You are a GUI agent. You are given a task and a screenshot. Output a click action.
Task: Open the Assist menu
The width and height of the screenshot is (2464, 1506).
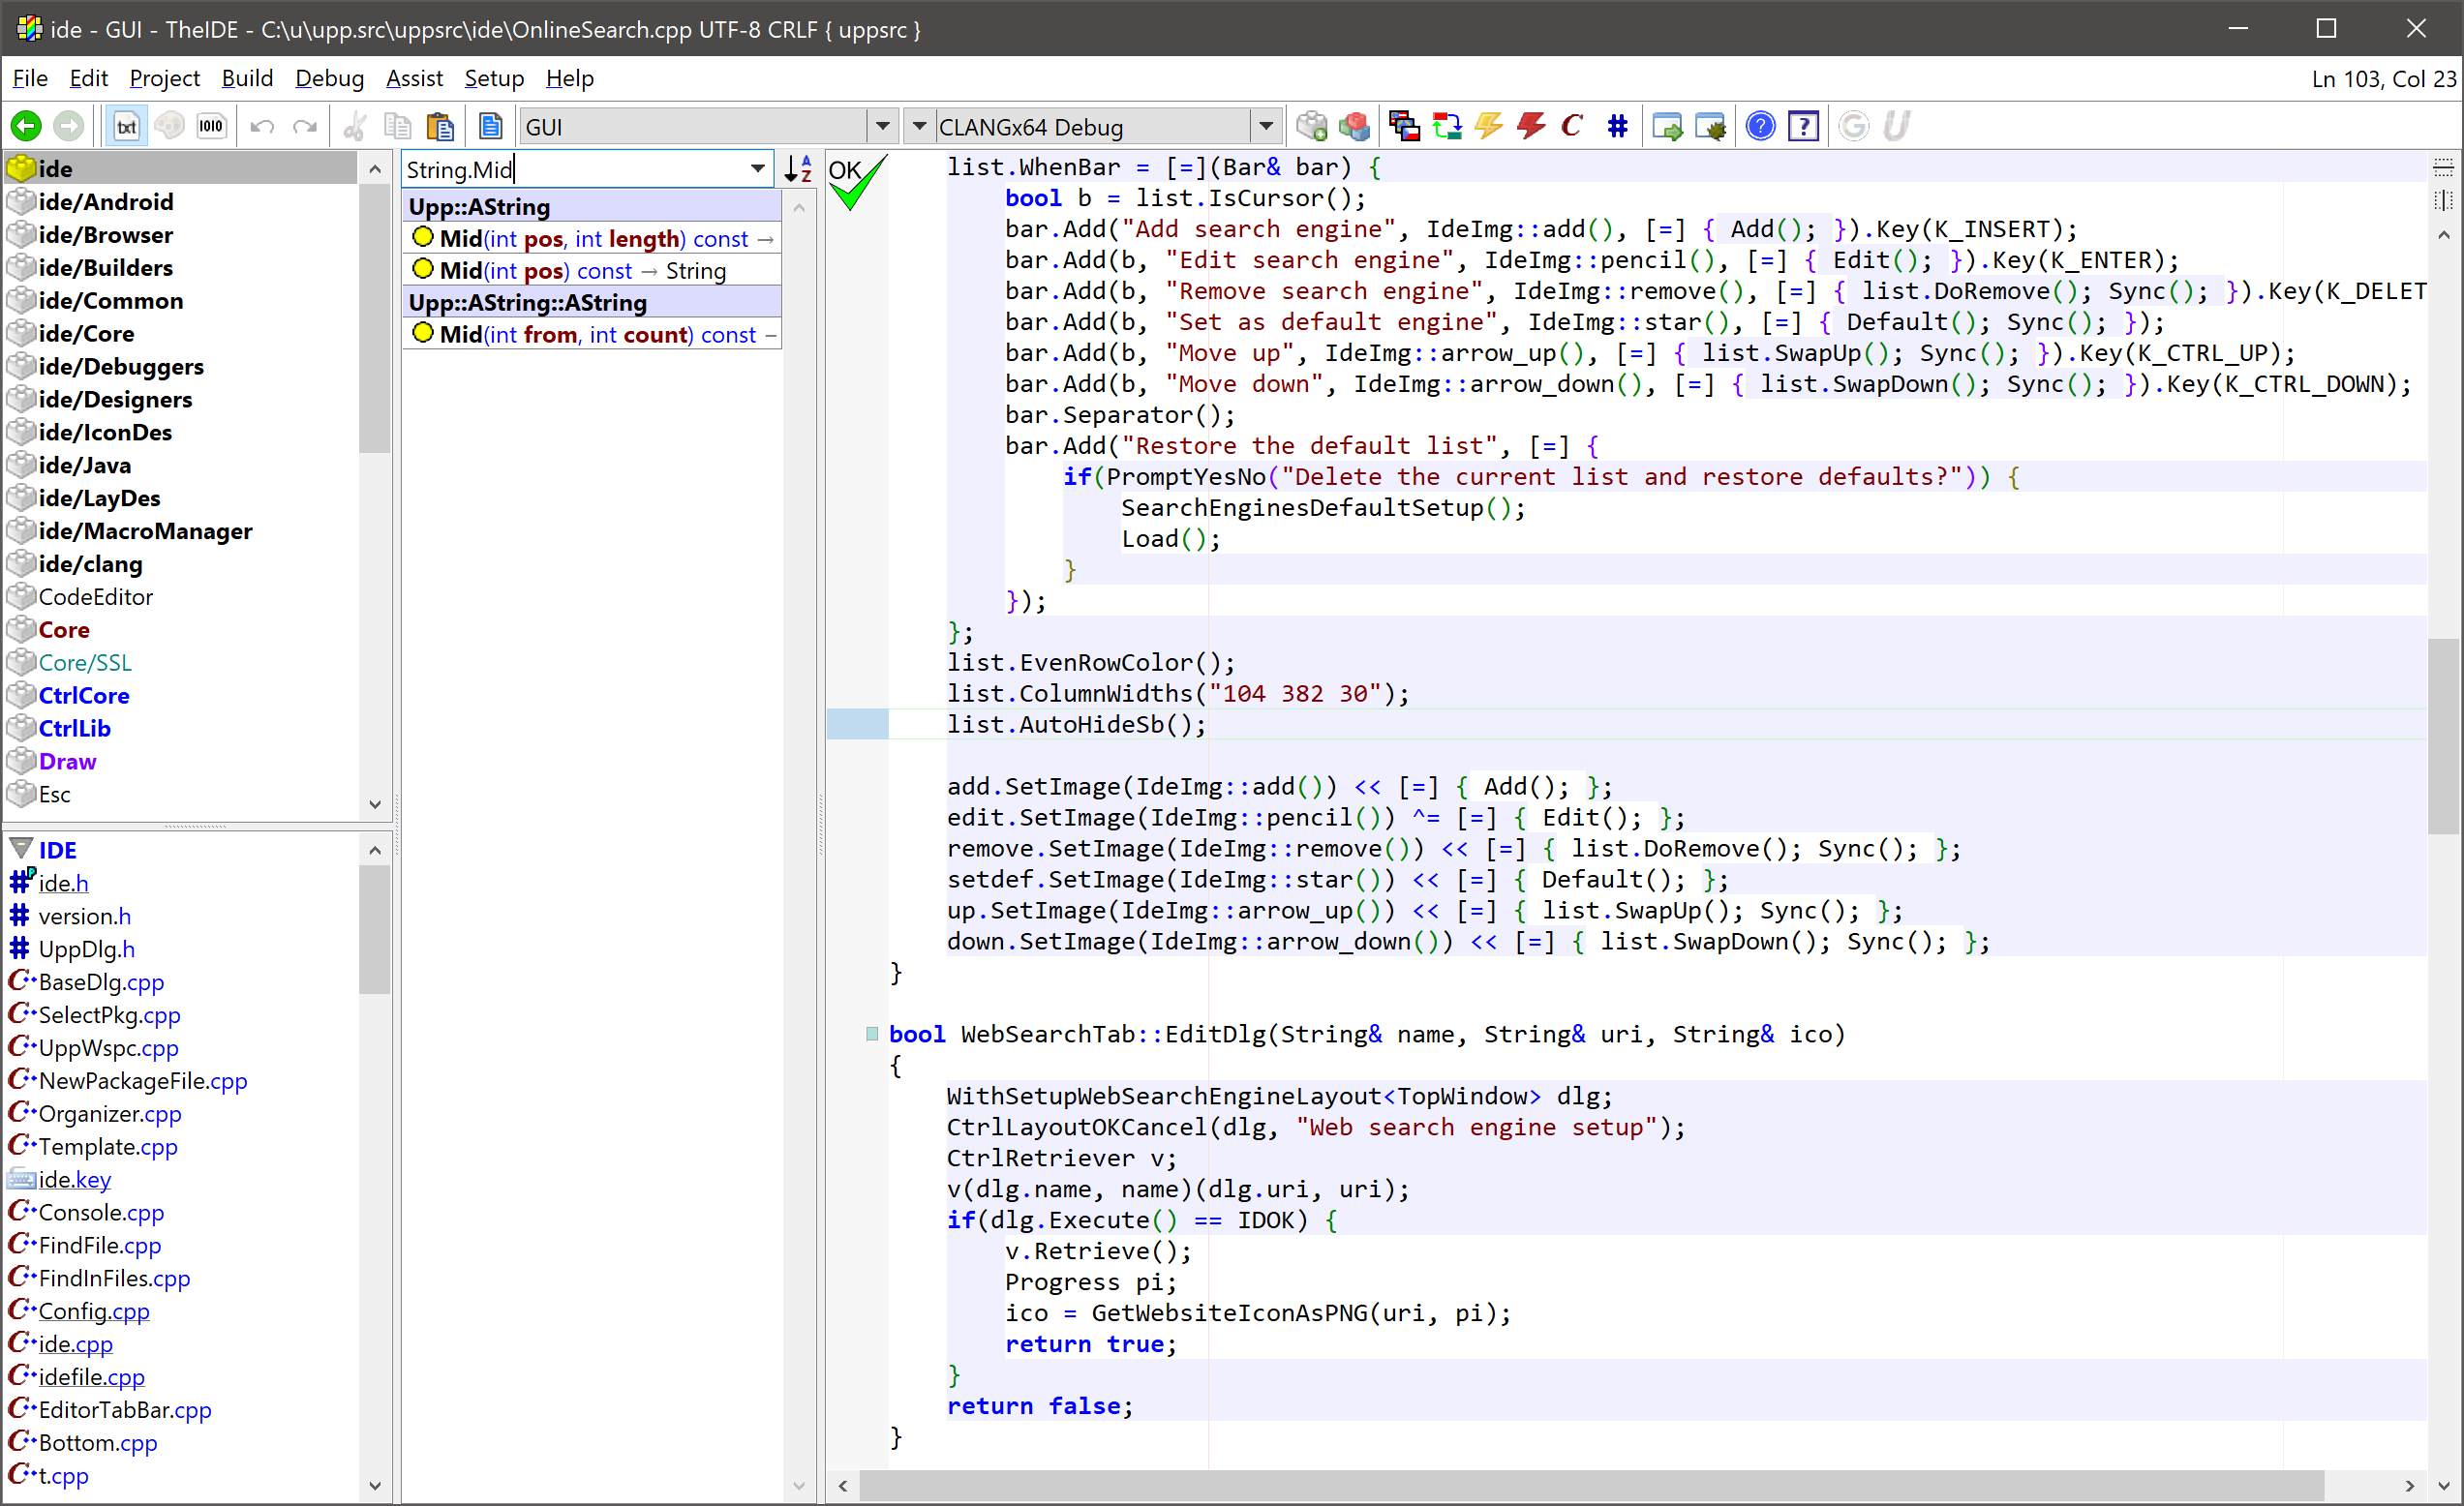414,78
